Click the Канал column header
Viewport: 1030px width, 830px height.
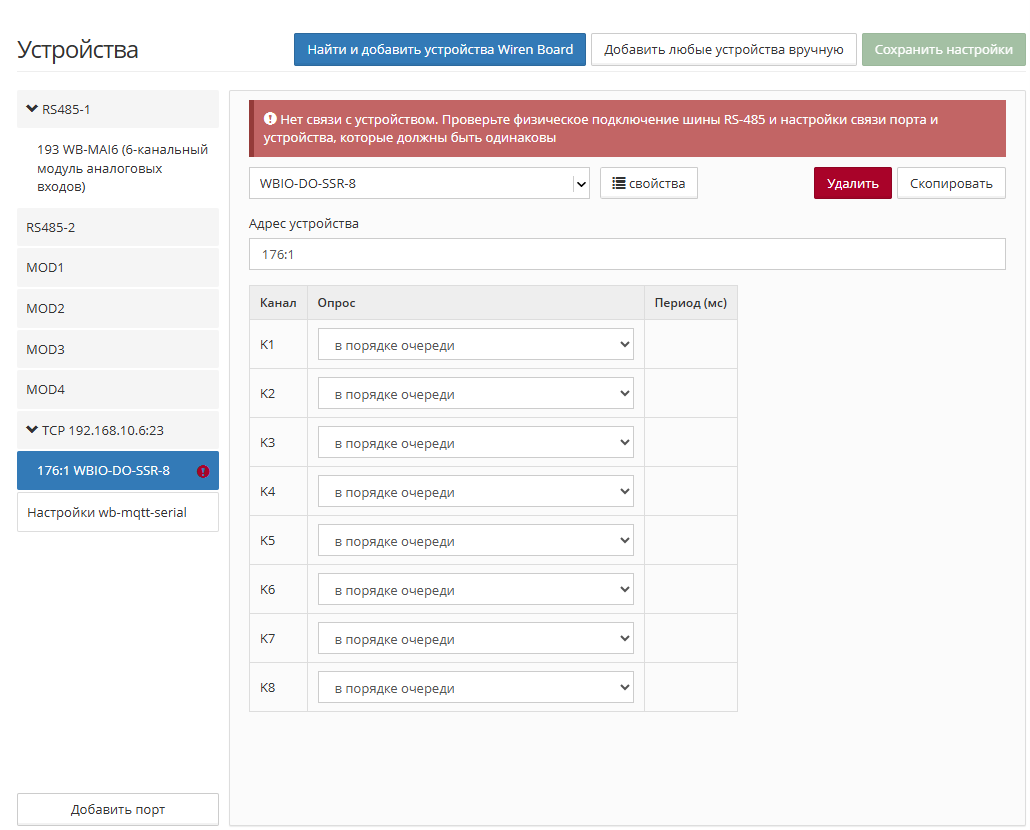pyautogui.click(x=278, y=303)
